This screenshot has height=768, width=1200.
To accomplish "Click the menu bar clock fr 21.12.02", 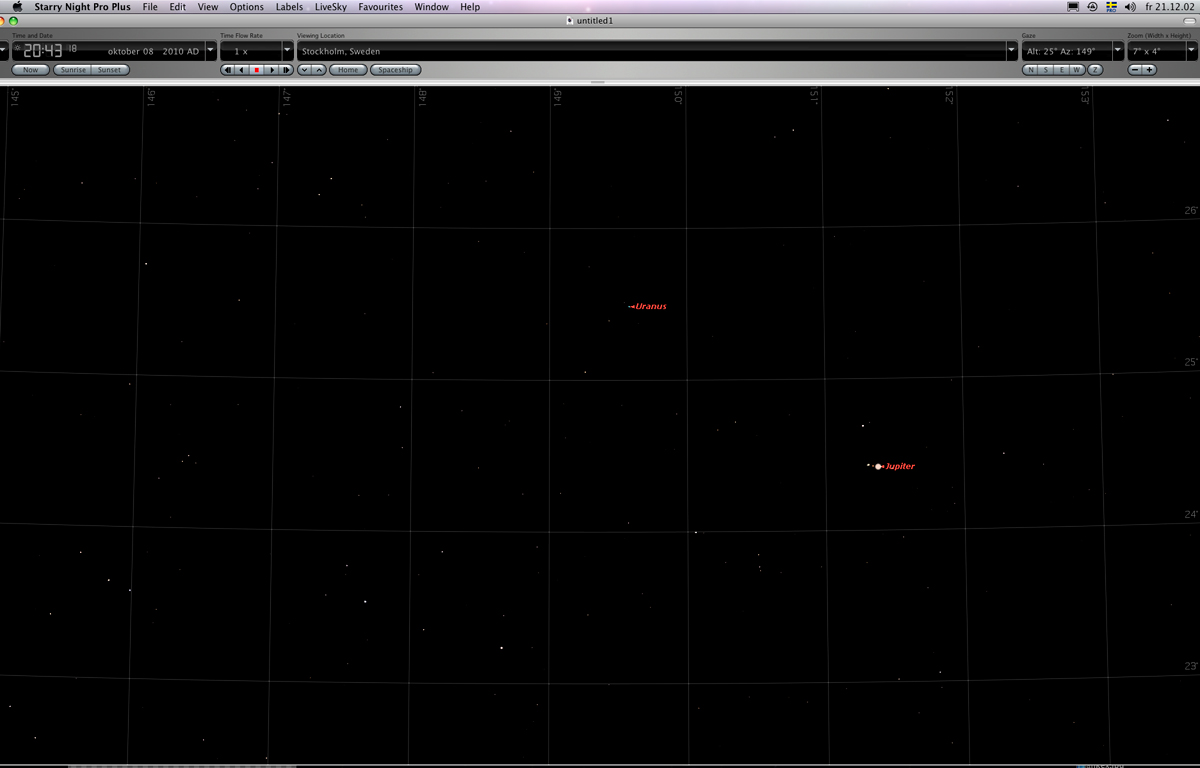I will click(x=1169, y=7).
